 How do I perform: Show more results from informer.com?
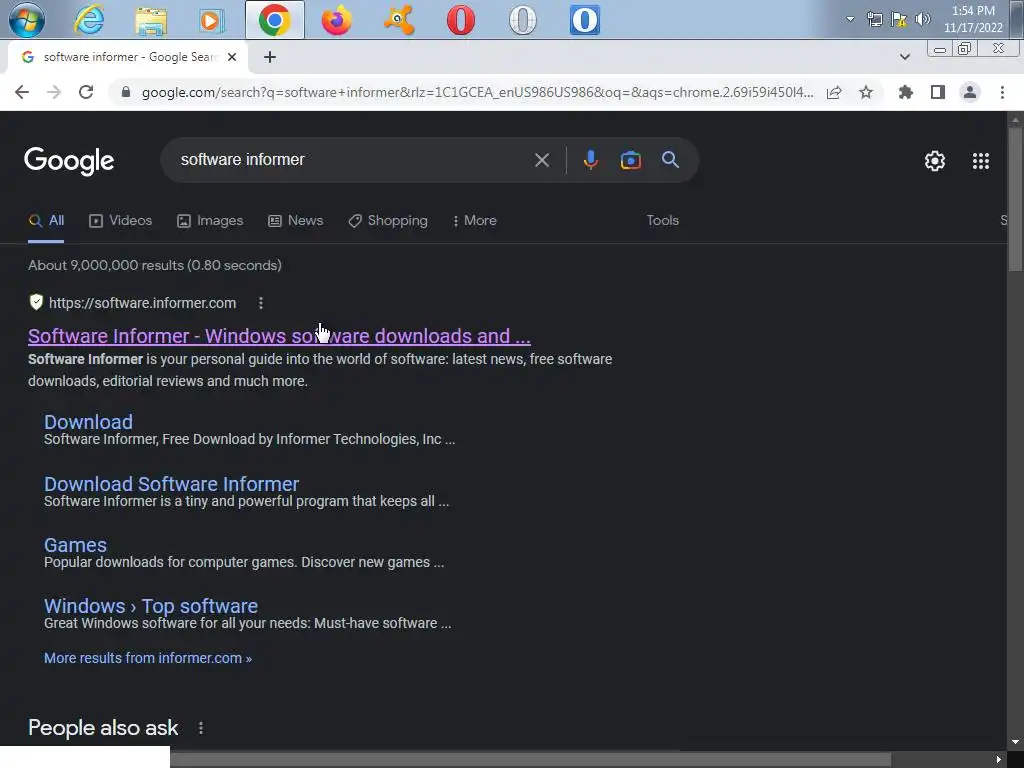point(148,658)
